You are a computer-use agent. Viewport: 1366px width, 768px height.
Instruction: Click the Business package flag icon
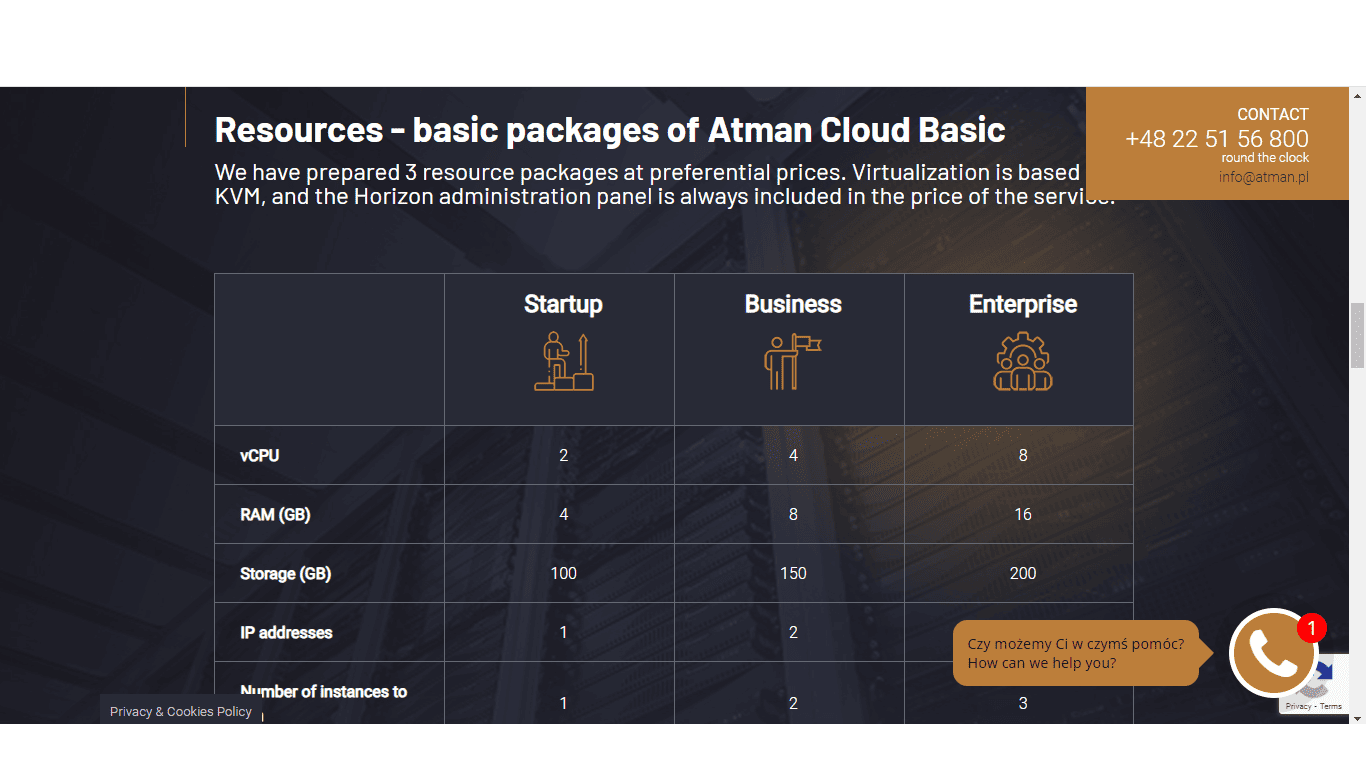[x=793, y=361]
